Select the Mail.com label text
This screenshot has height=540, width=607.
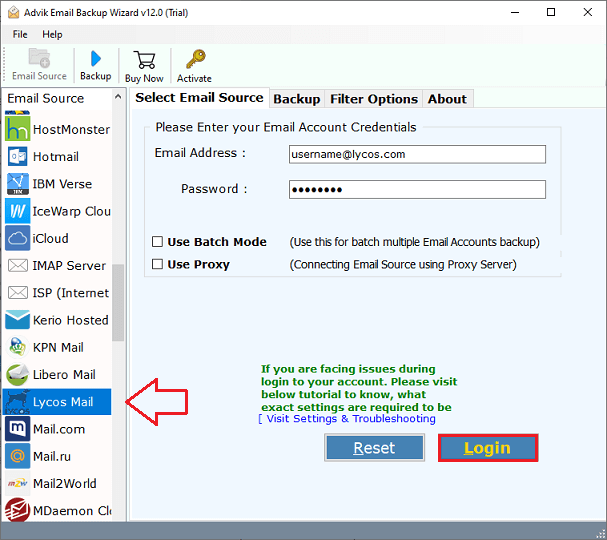coord(59,429)
